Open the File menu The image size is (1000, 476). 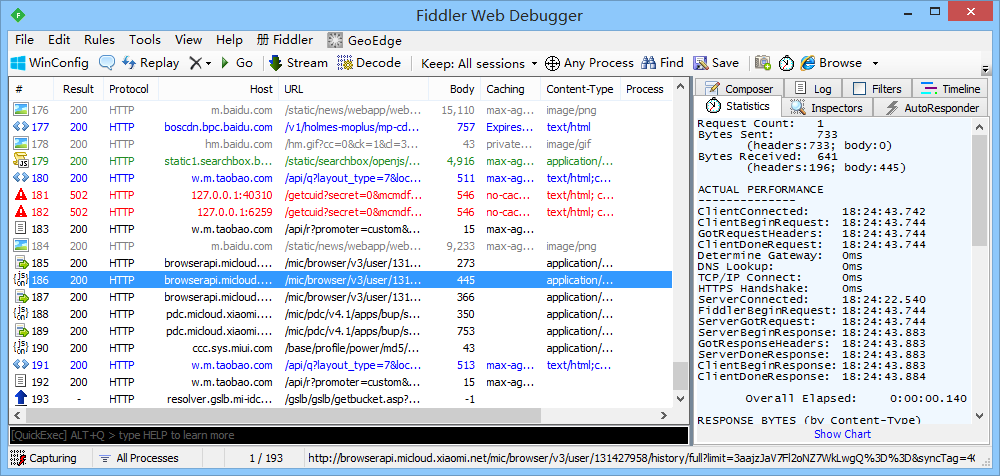coord(24,40)
